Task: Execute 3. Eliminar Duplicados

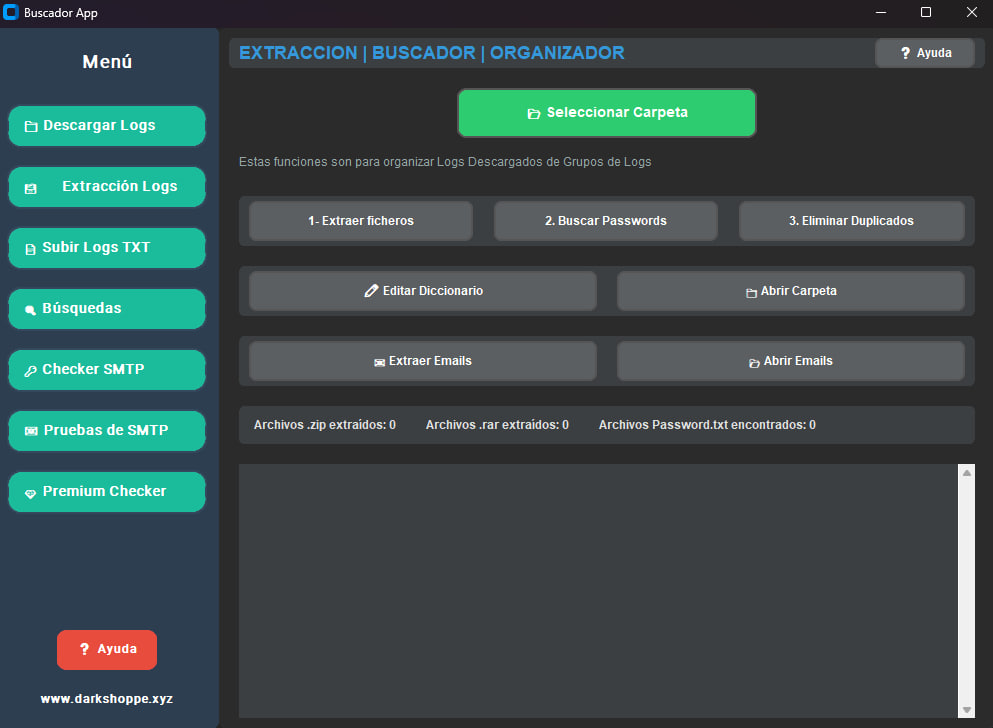Action: [x=851, y=220]
